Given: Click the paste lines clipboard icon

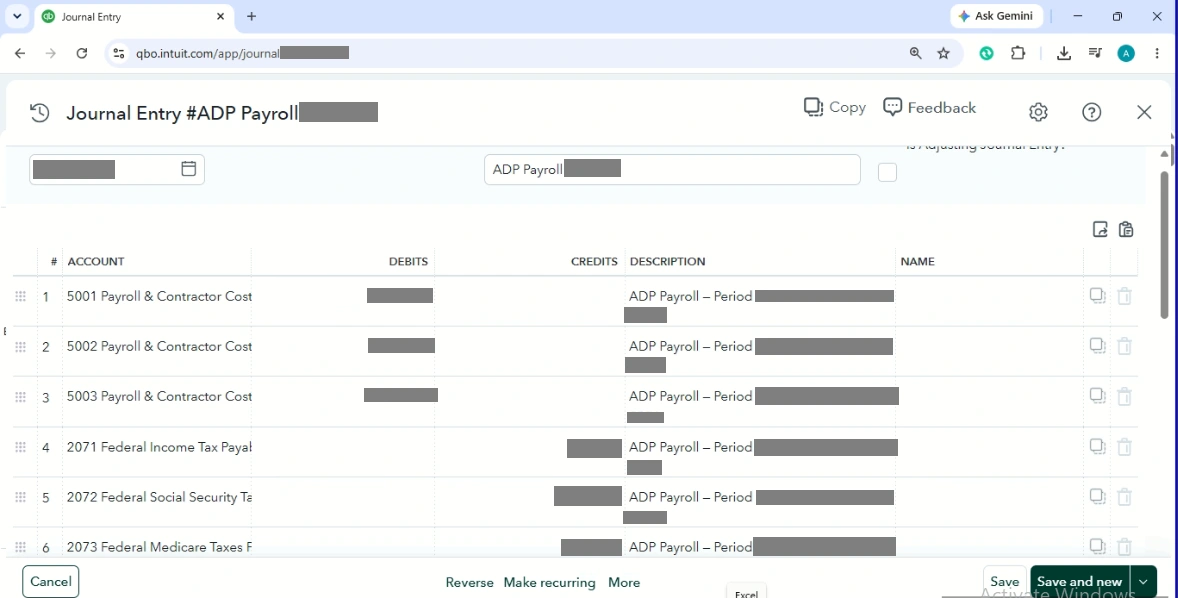Looking at the screenshot, I should pyautogui.click(x=1125, y=229).
